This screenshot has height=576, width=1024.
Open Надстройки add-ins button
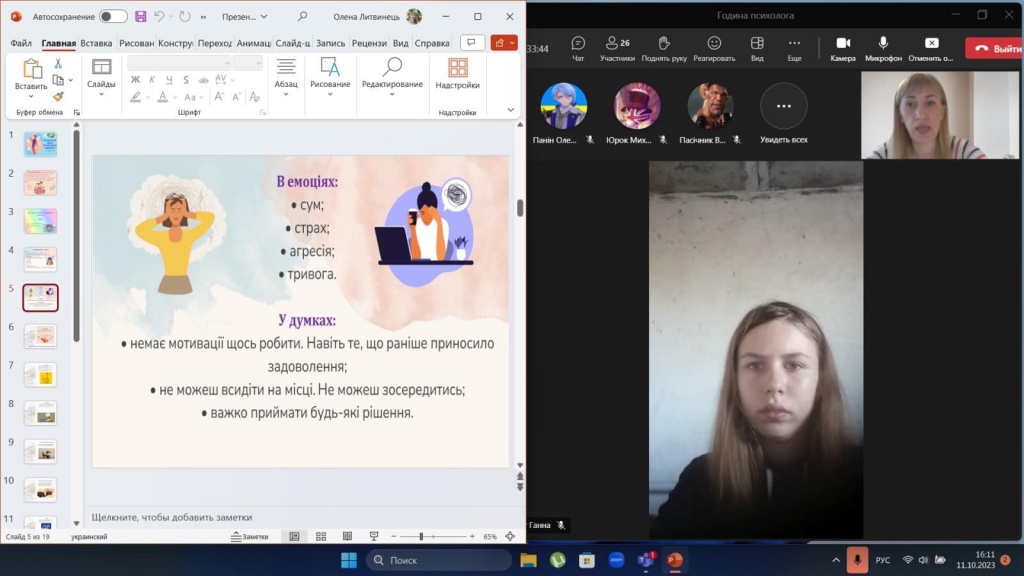point(457,74)
